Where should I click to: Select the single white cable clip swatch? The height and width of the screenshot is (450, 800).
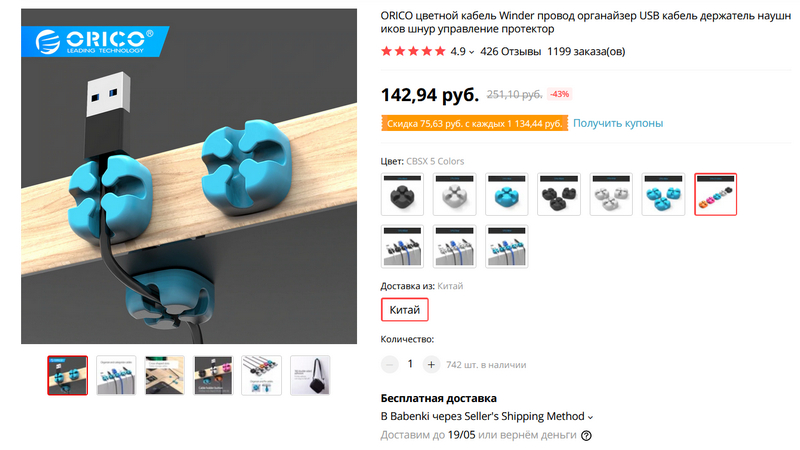(454, 194)
